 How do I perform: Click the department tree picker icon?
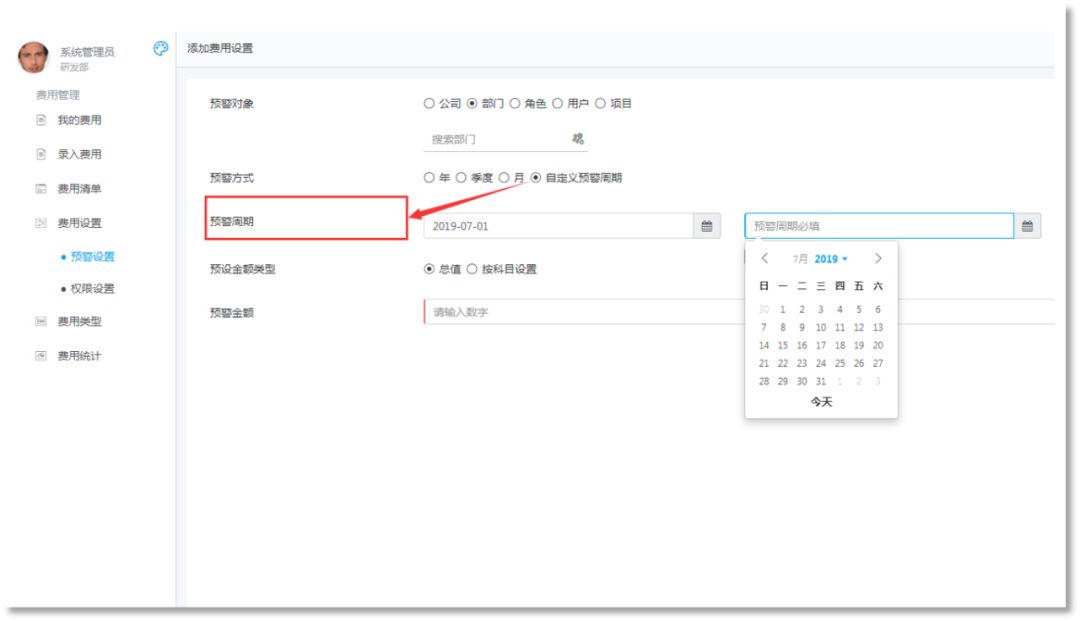578,138
